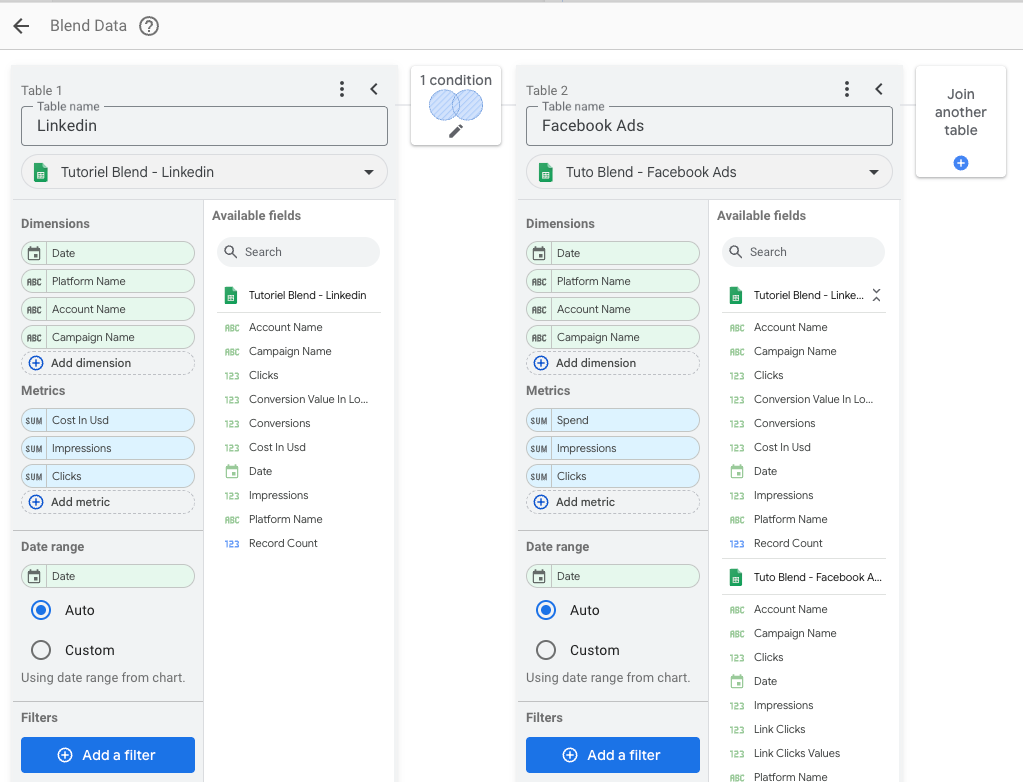This screenshot has width=1023, height=782.
Task: Change SUM aggregation on Spend metric
Action: pyautogui.click(x=539, y=421)
